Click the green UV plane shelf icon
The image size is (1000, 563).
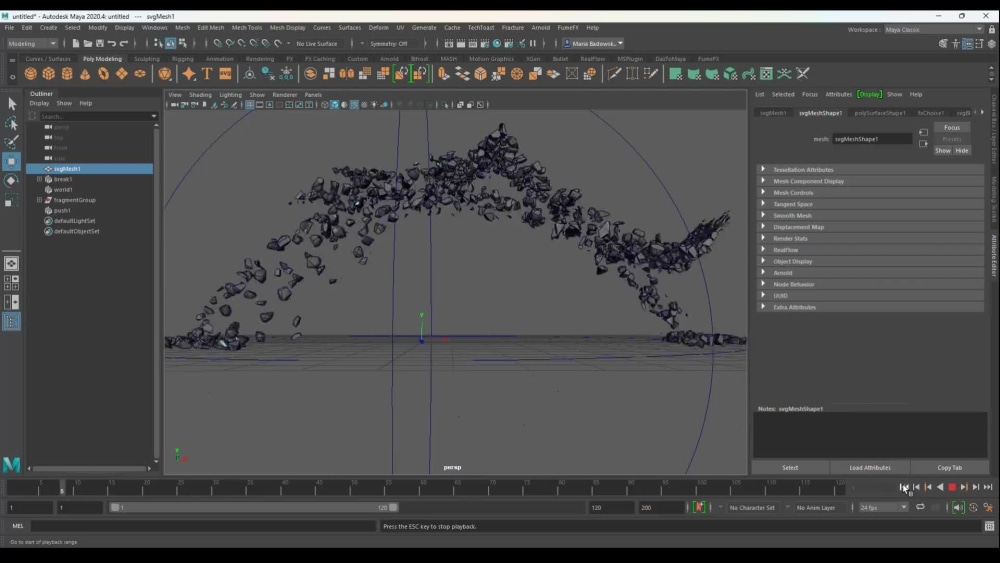(675, 74)
